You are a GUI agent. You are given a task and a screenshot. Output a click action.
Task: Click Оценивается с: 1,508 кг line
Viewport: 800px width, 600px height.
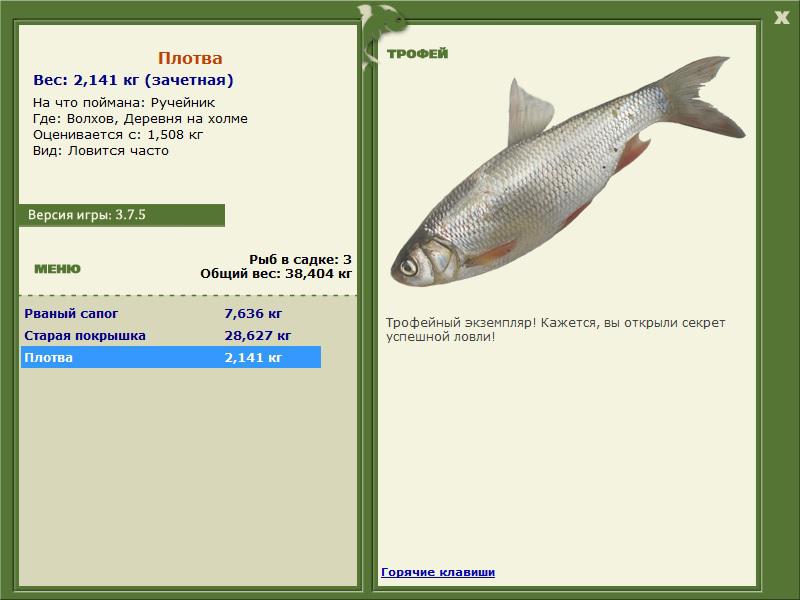(118, 135)
